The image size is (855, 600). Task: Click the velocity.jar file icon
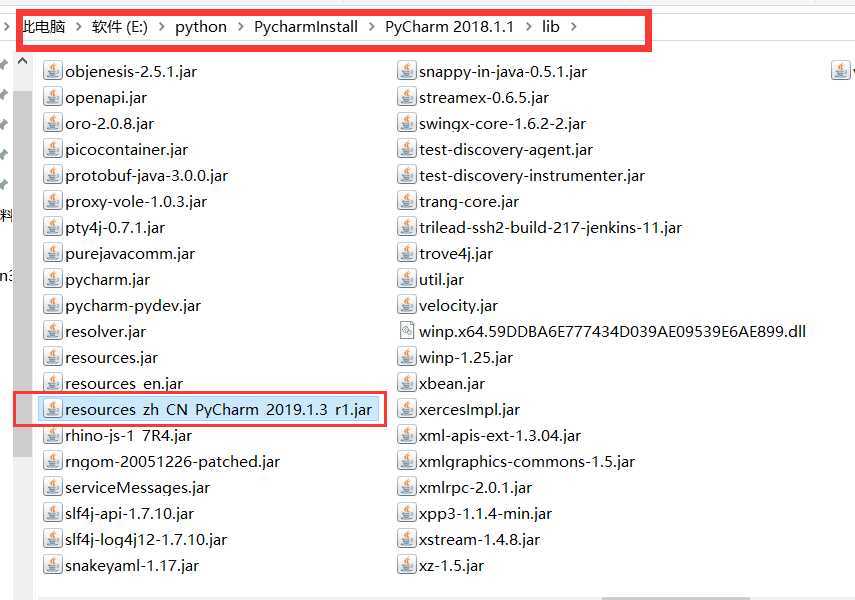[x=406, y=305]
